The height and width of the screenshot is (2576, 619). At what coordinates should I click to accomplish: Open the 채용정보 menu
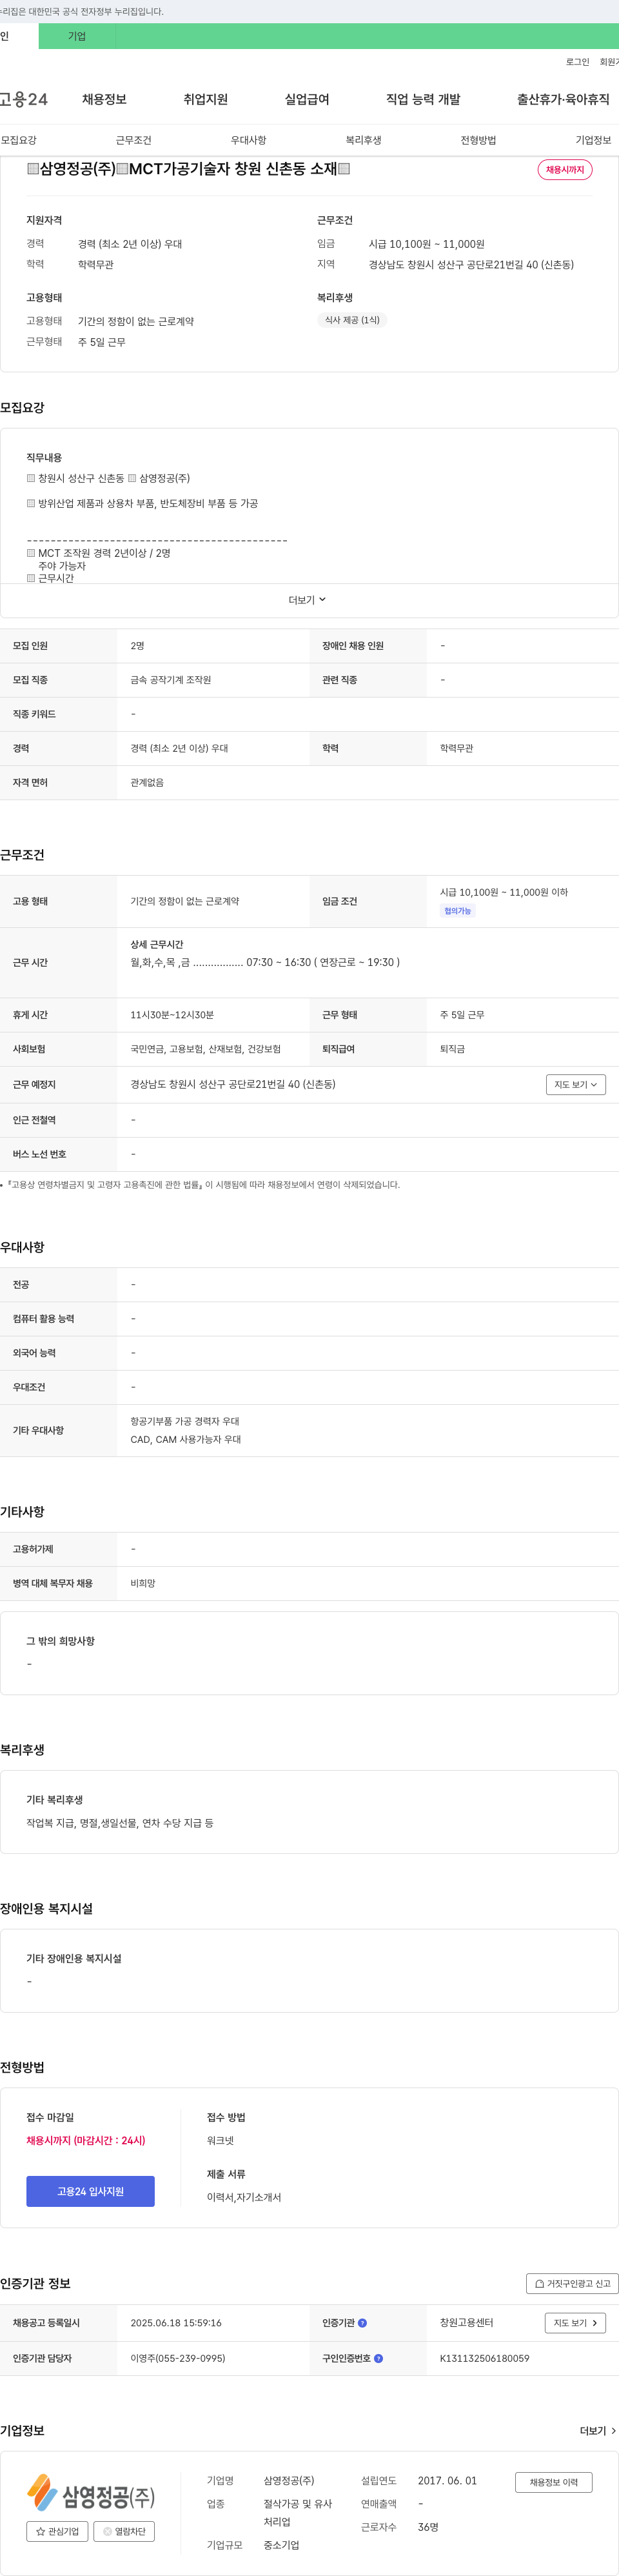[104, 99]
